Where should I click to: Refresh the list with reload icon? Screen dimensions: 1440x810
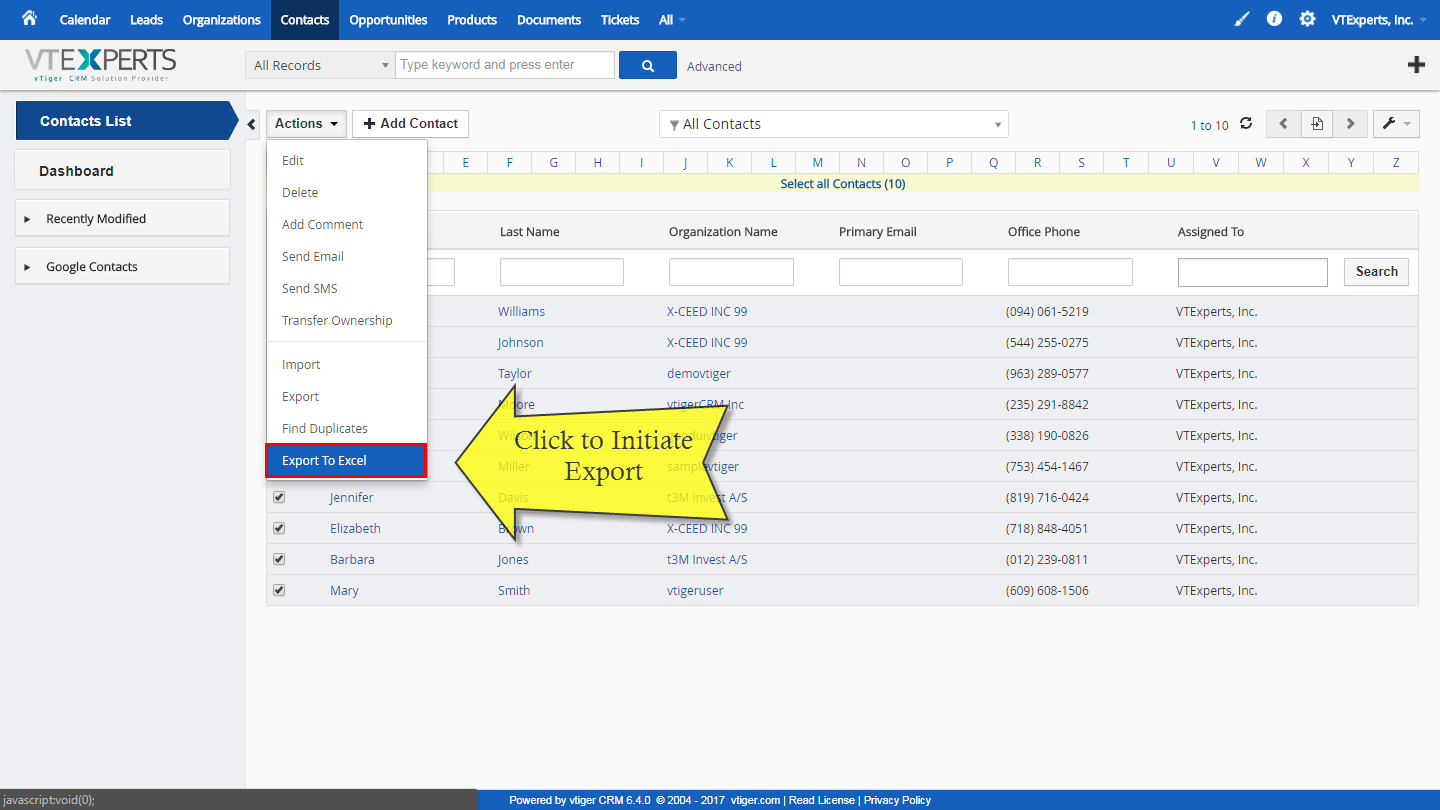(1246, 124)
